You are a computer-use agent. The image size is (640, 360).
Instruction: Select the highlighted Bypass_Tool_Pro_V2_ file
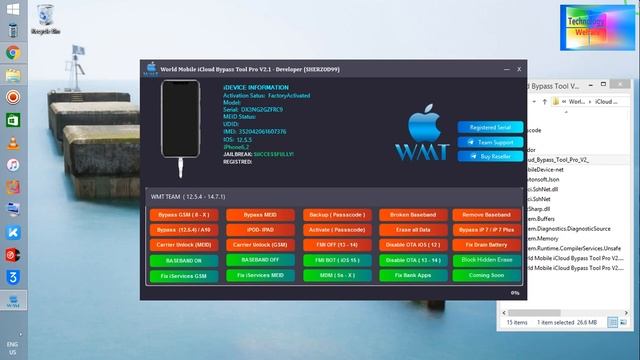point(558,160)
